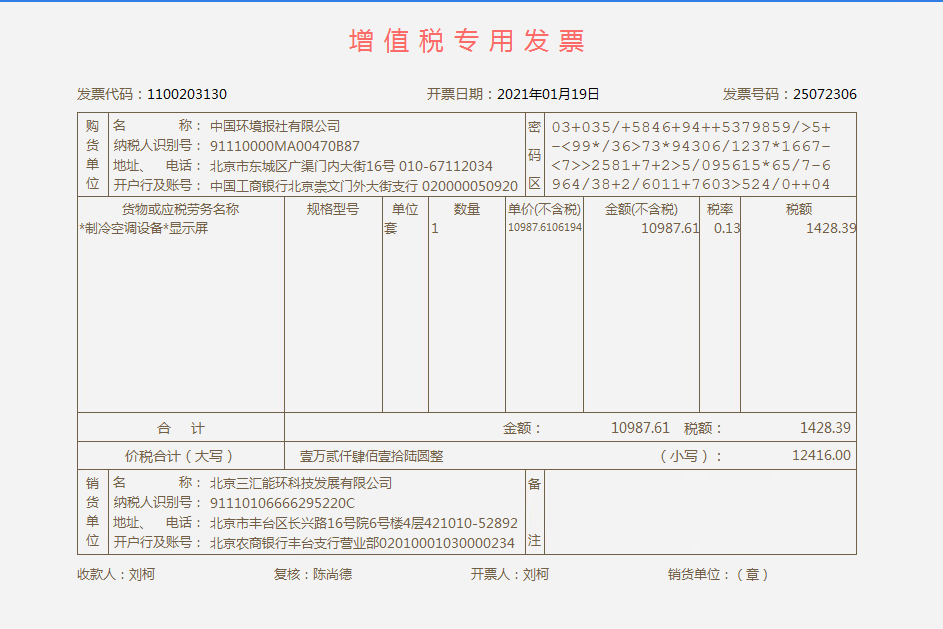Click reviewer 复核:陈尚德
The height and width of the screenshot is (629, 943).
313,574
